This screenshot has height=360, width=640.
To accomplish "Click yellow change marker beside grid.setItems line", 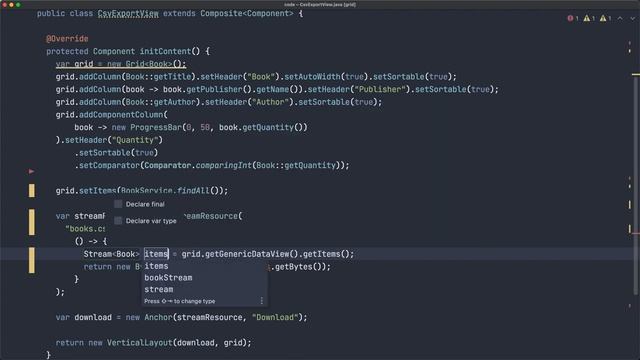I will tap(31, 190).
